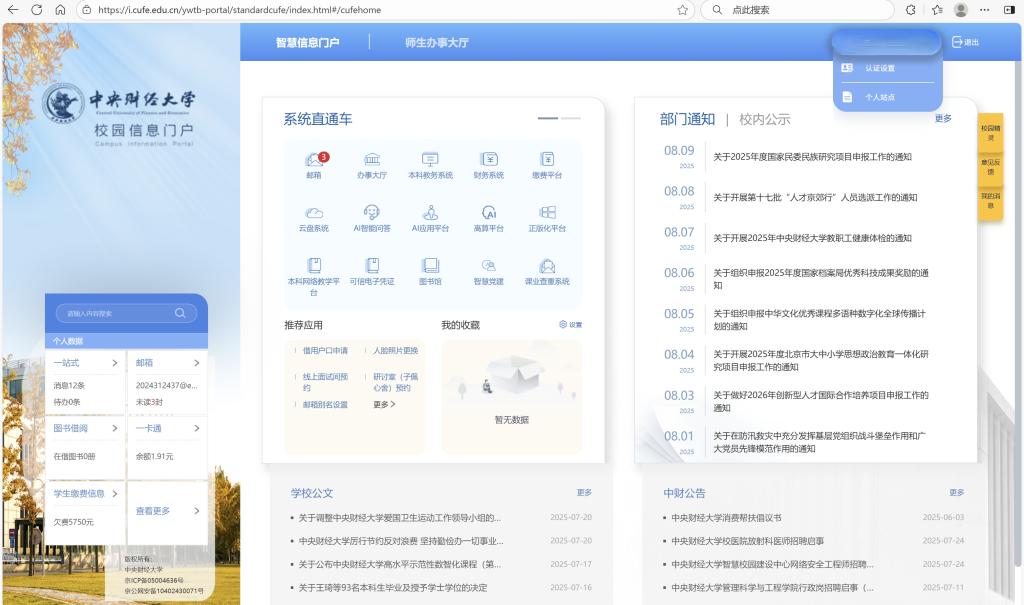Switch to the 师生办事大厅 tab

(436, 43)
